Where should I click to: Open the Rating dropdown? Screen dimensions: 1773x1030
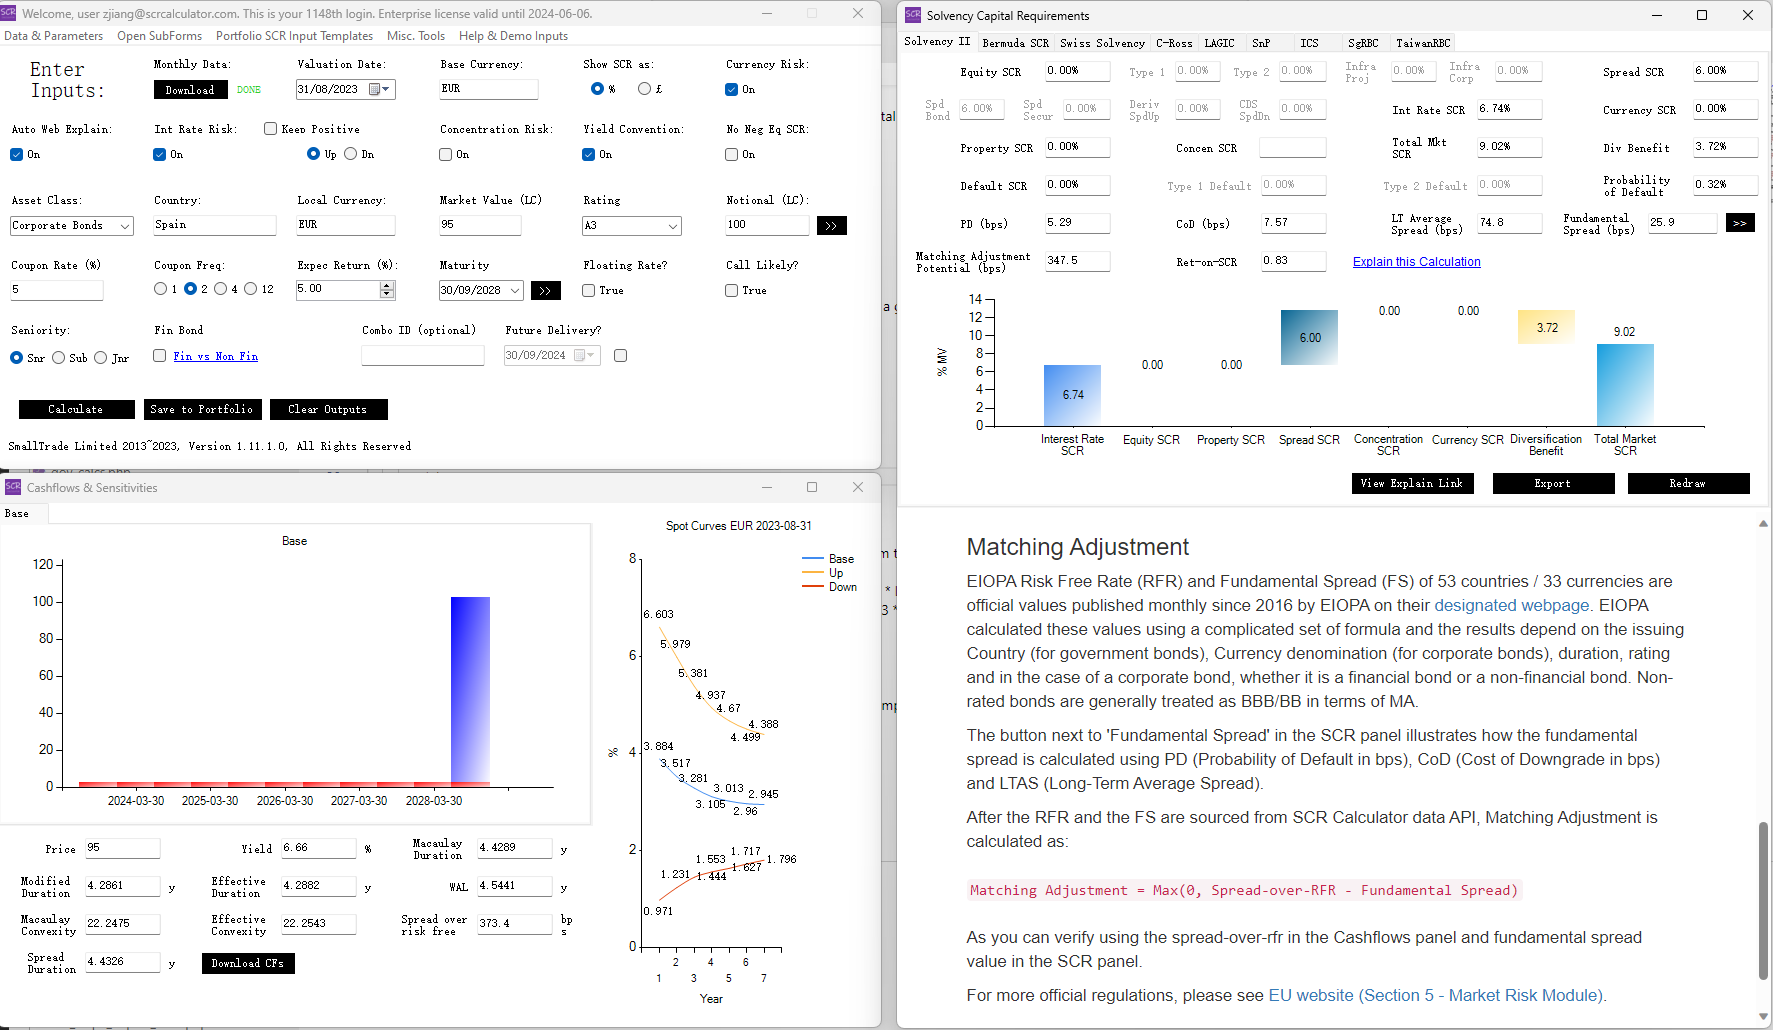click(x=672, y=226)
